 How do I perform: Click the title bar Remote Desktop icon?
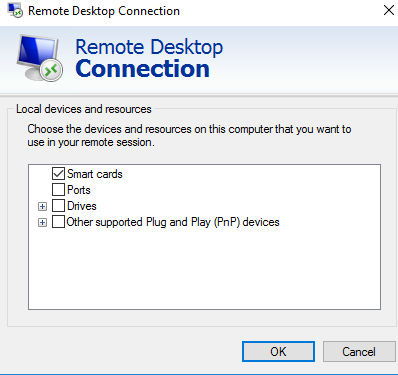(15, 10)
